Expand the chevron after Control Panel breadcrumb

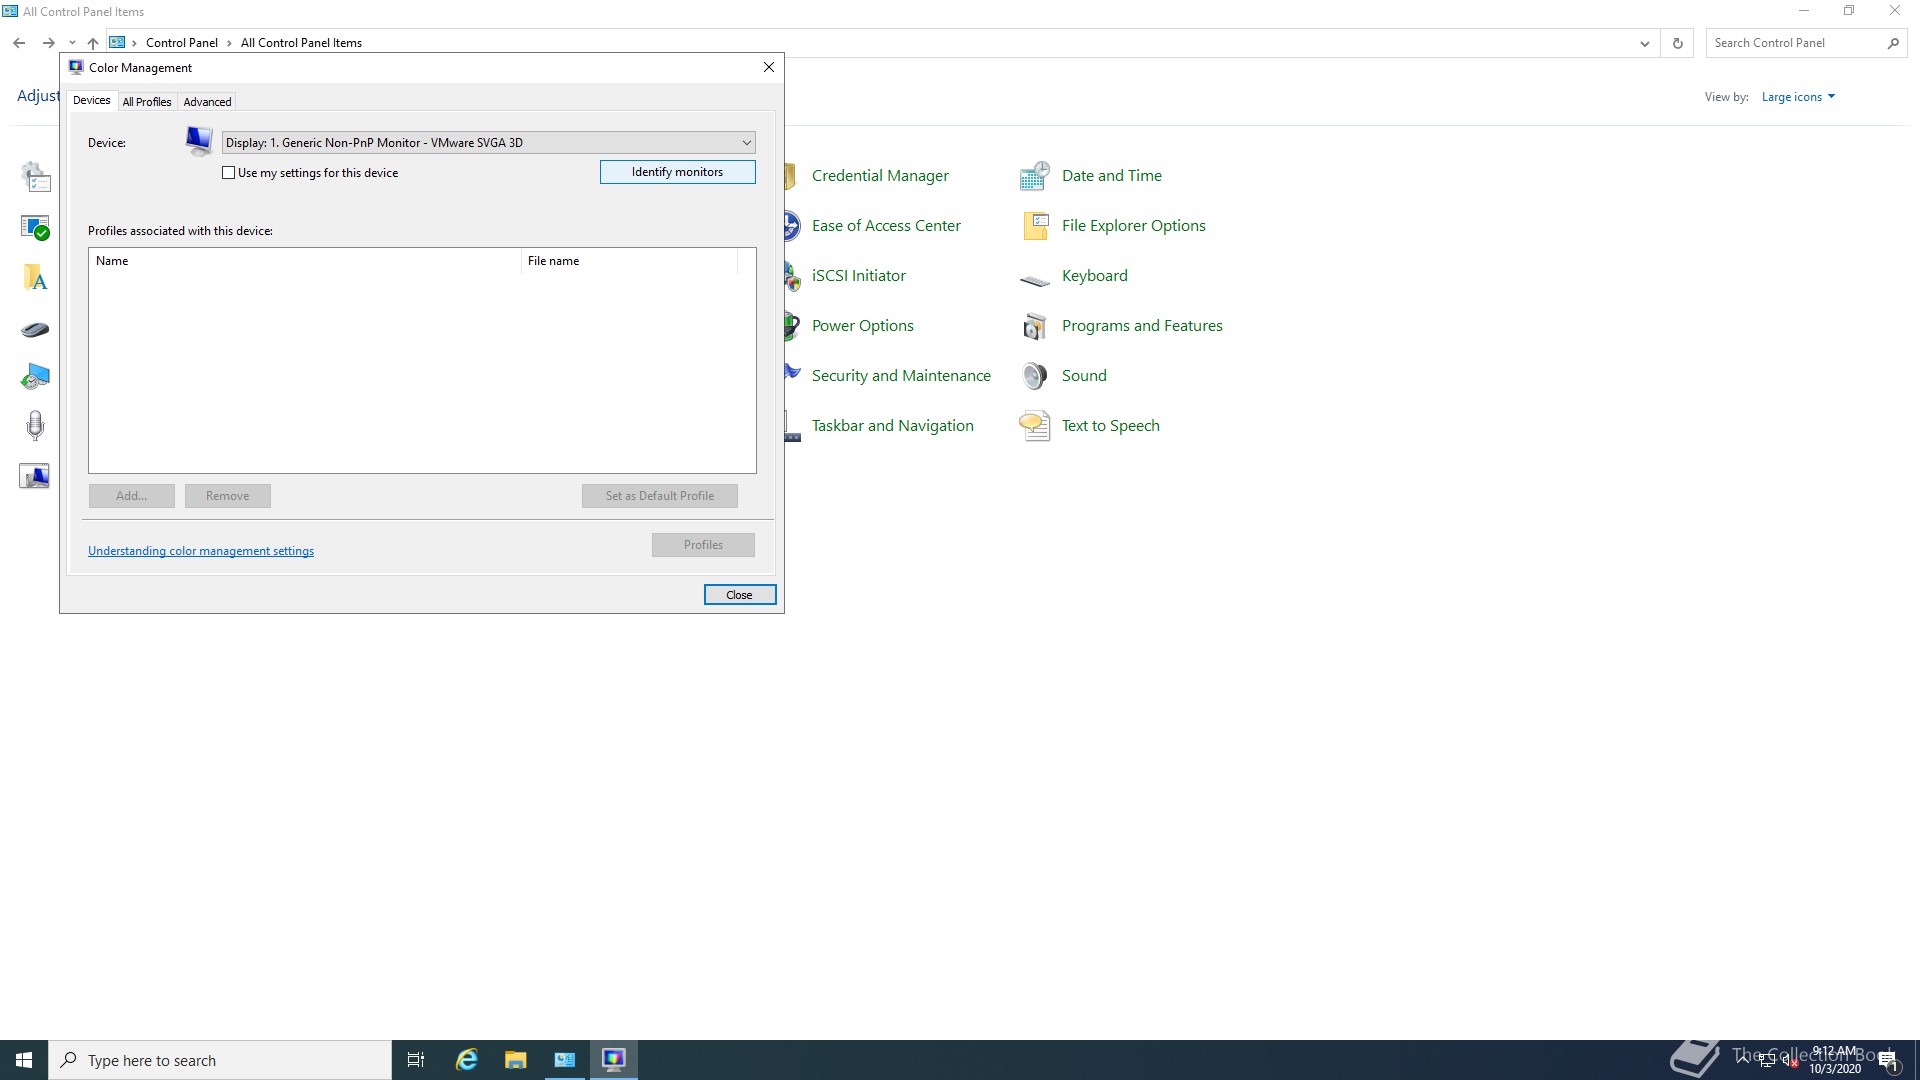229,43
